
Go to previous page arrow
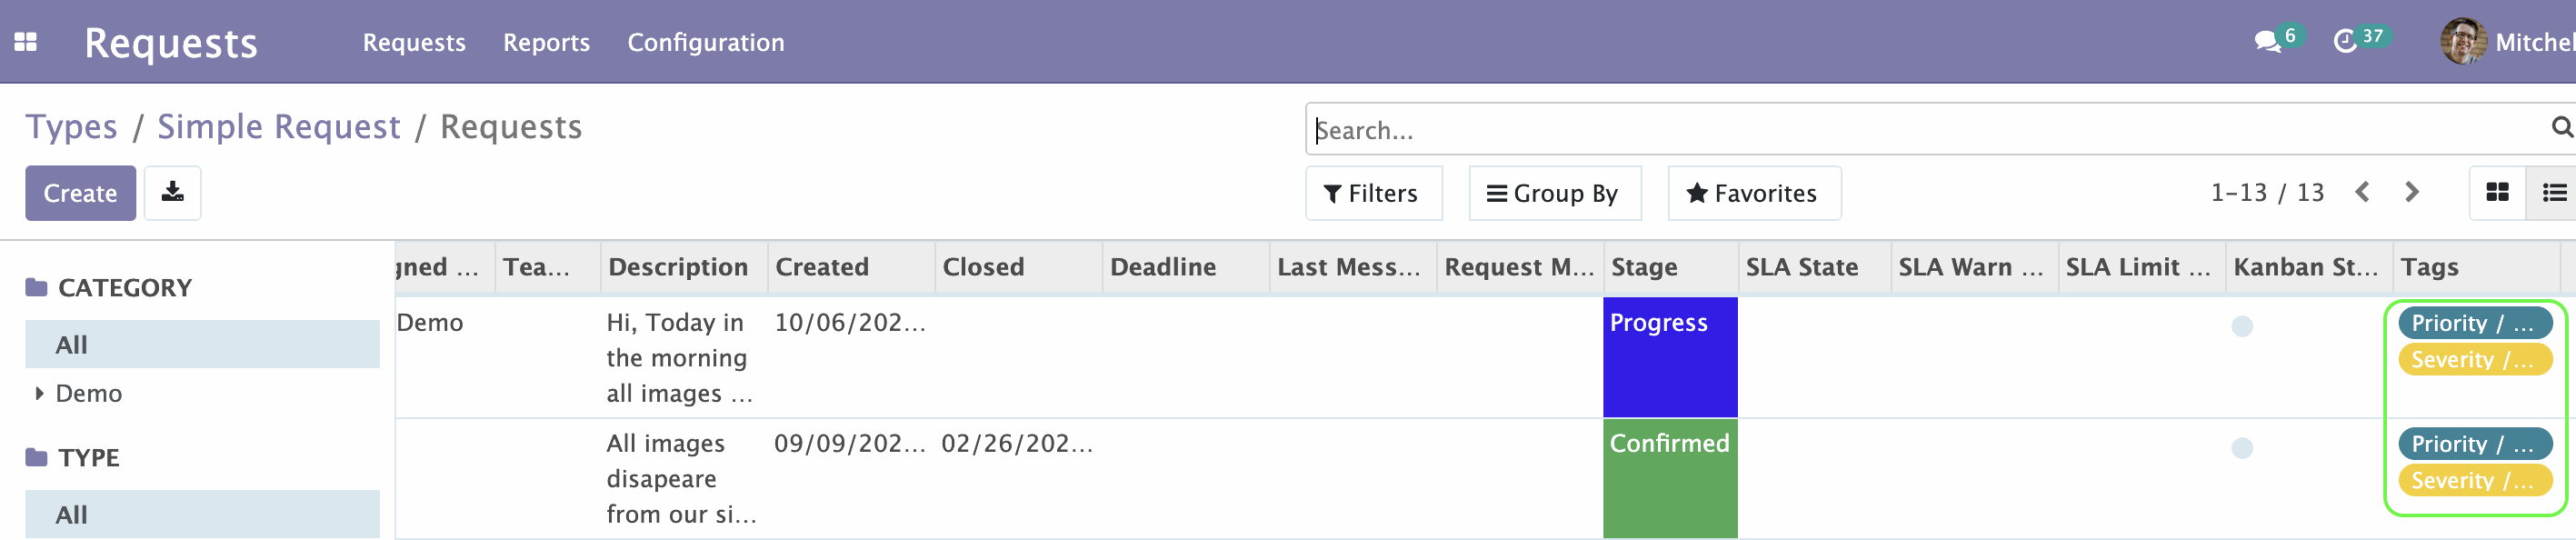pos(2362,192)
